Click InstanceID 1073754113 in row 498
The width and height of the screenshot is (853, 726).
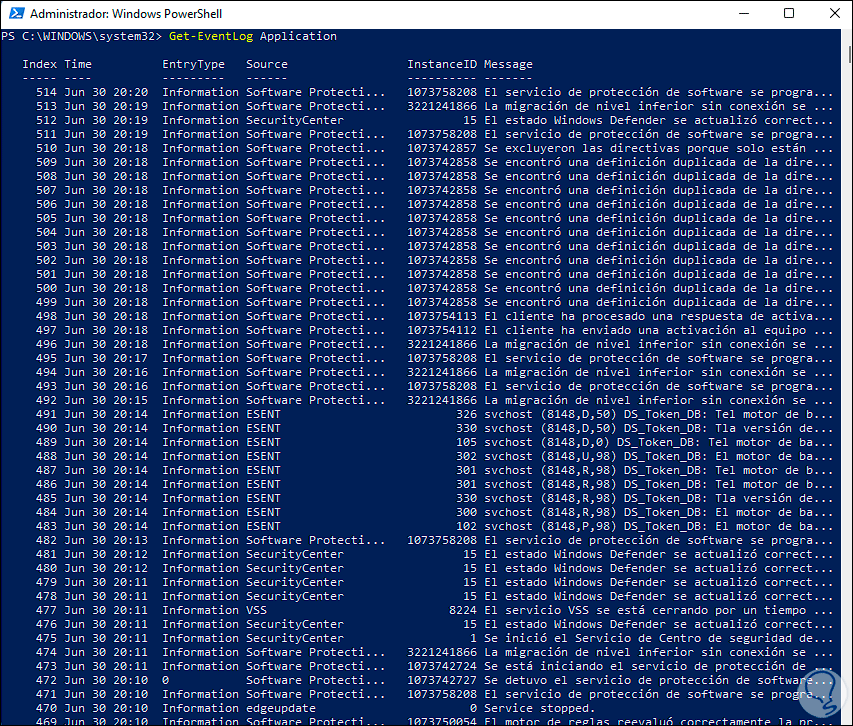click(442, 317)
